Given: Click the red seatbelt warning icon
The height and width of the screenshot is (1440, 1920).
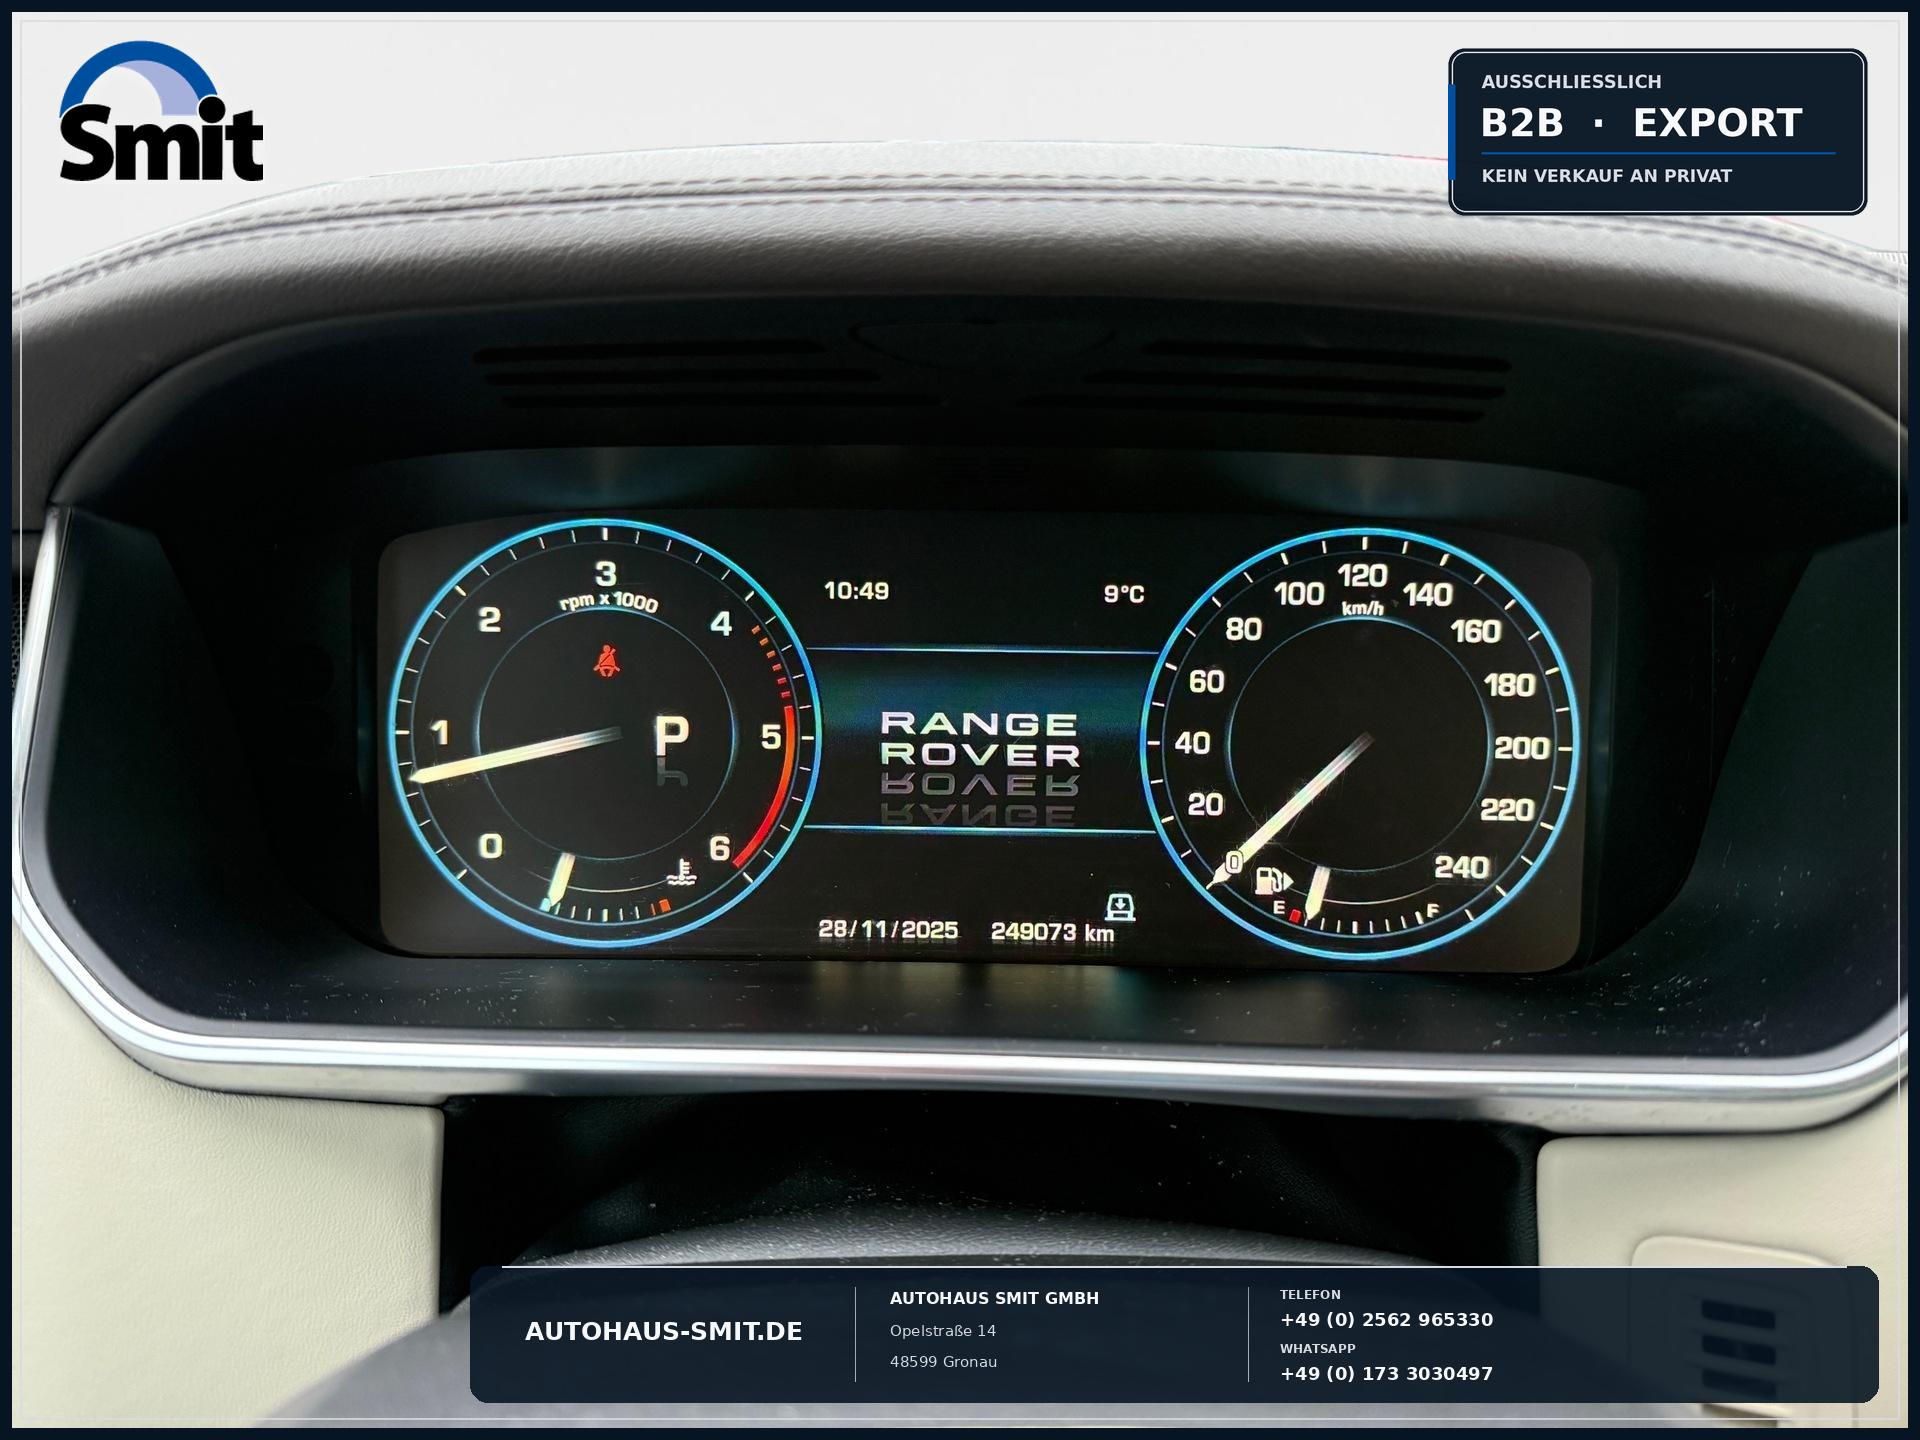Looking at the screenshot, I should tap(606, 661).
